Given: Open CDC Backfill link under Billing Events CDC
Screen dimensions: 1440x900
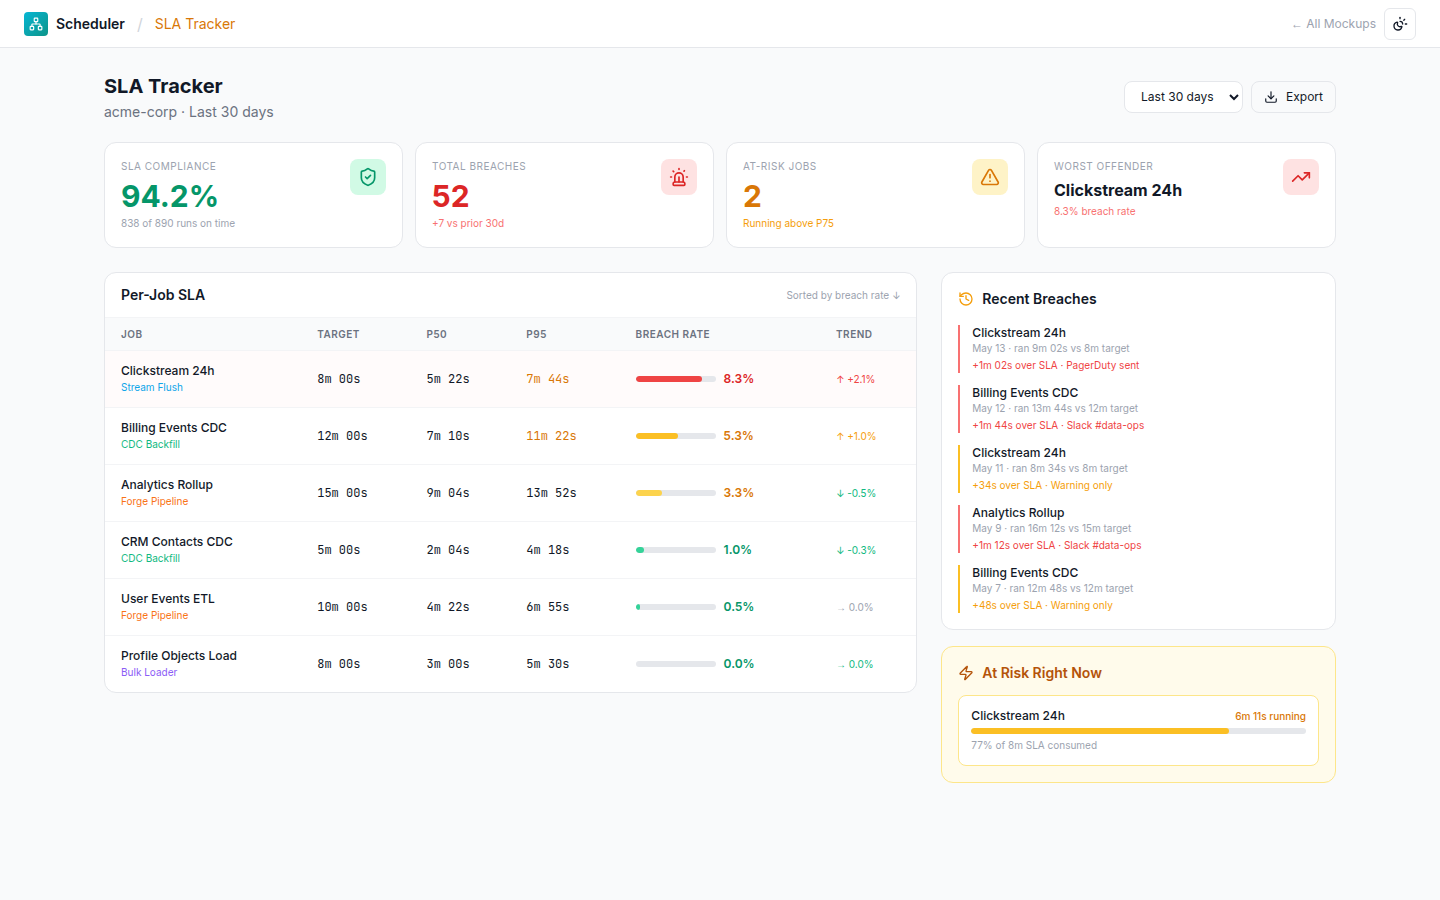Looking at the screenshot, I should click(150, 445).
